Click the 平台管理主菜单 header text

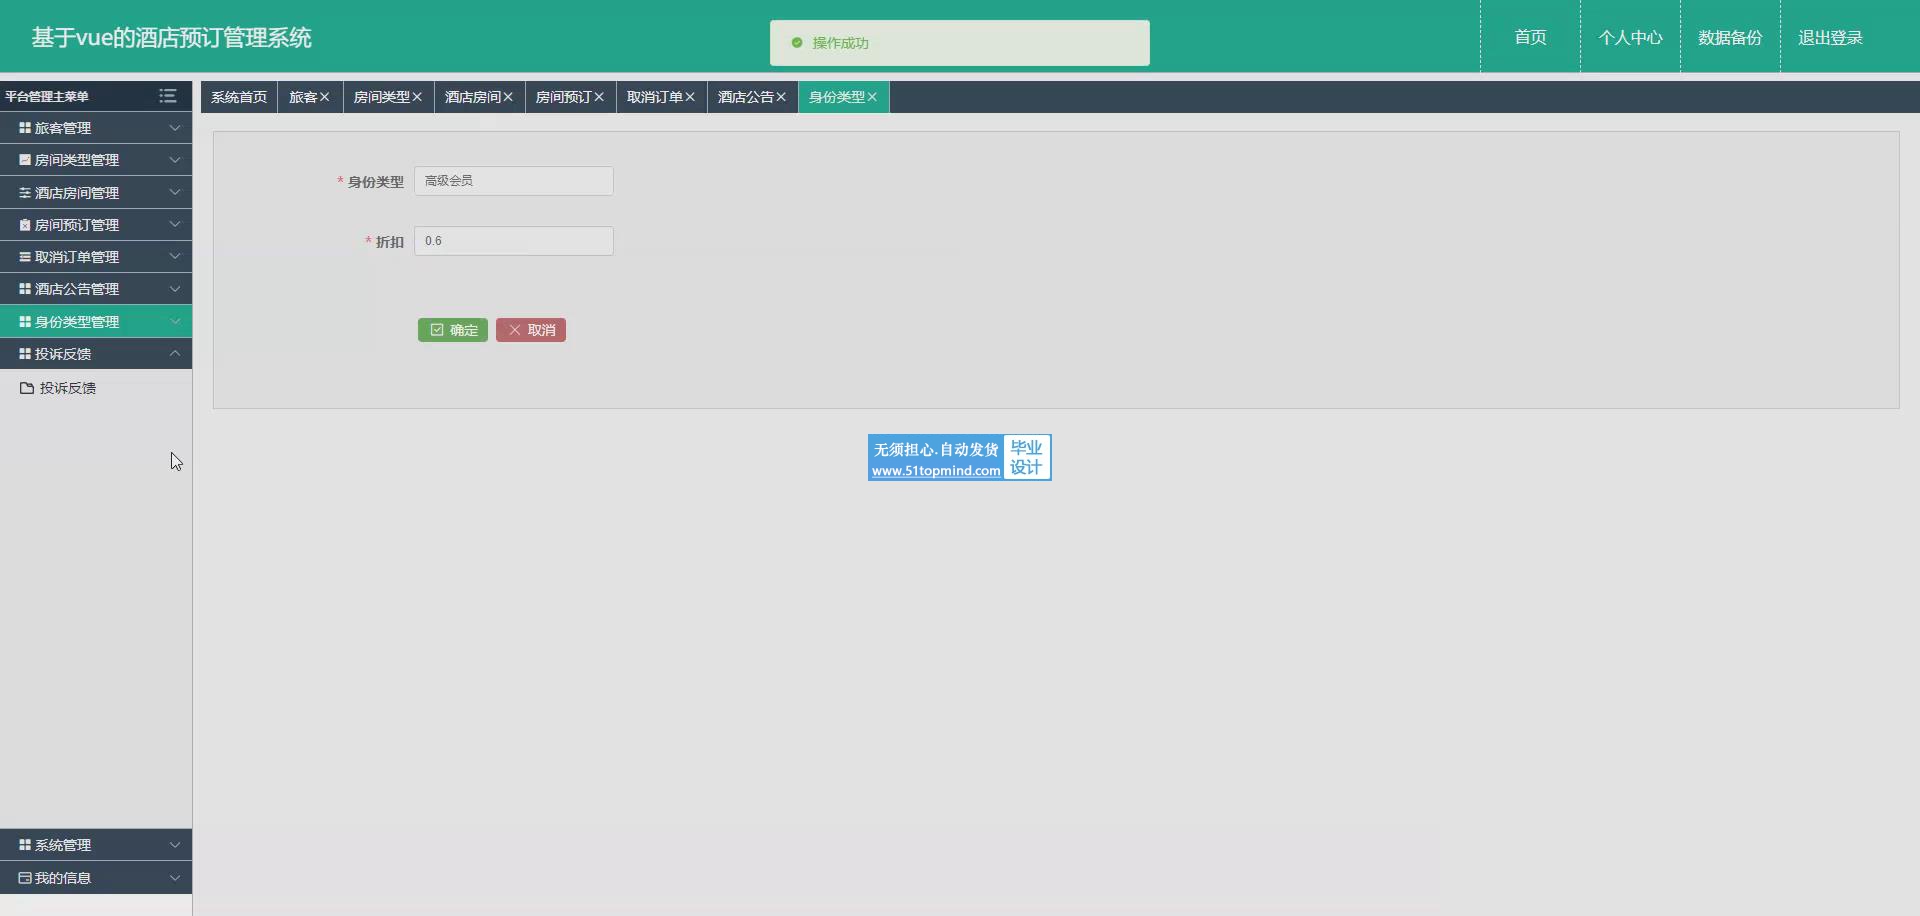click(x=47, y=97)
